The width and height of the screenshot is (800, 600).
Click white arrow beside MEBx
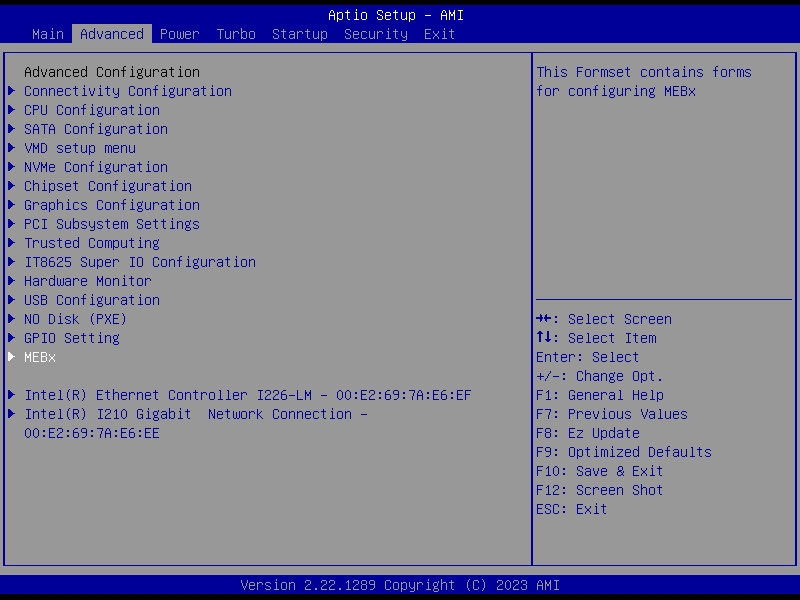click(12, 357)
